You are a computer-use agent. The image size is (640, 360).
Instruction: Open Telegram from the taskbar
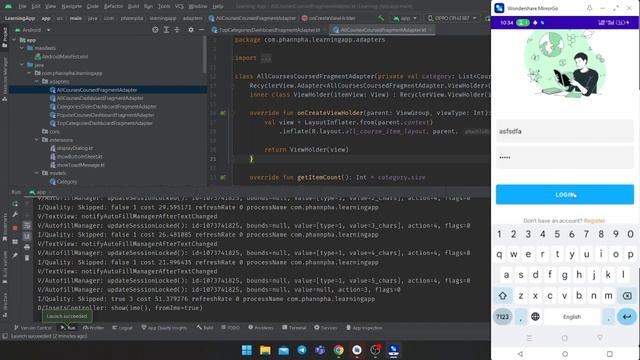(302, 350)
